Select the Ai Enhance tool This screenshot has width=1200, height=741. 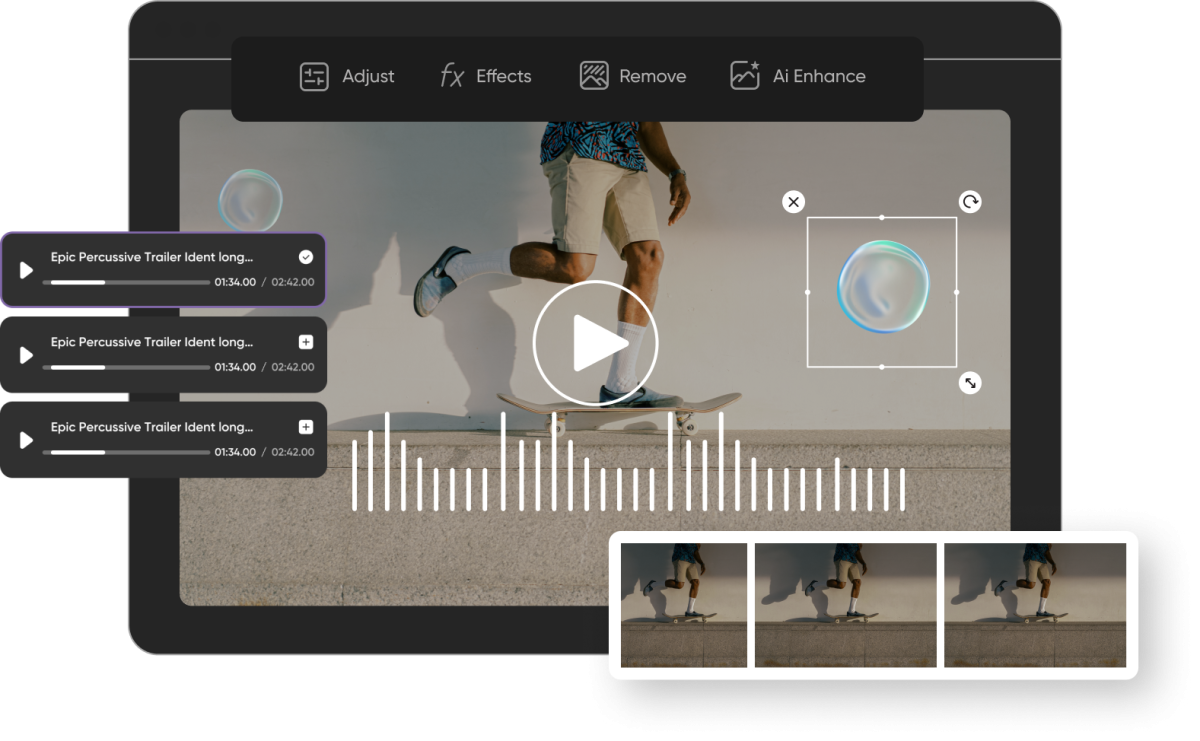coord(797,76)
